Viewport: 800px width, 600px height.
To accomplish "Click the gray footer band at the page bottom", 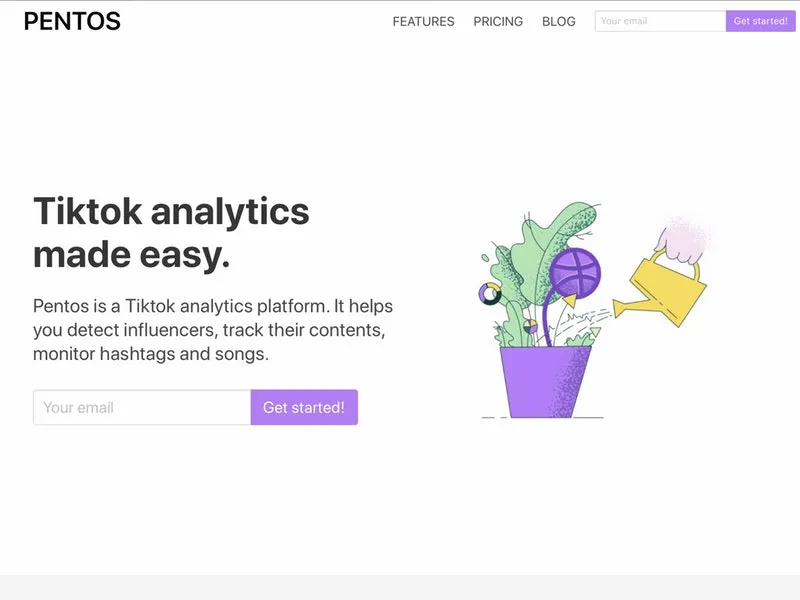I will (400, 587).
